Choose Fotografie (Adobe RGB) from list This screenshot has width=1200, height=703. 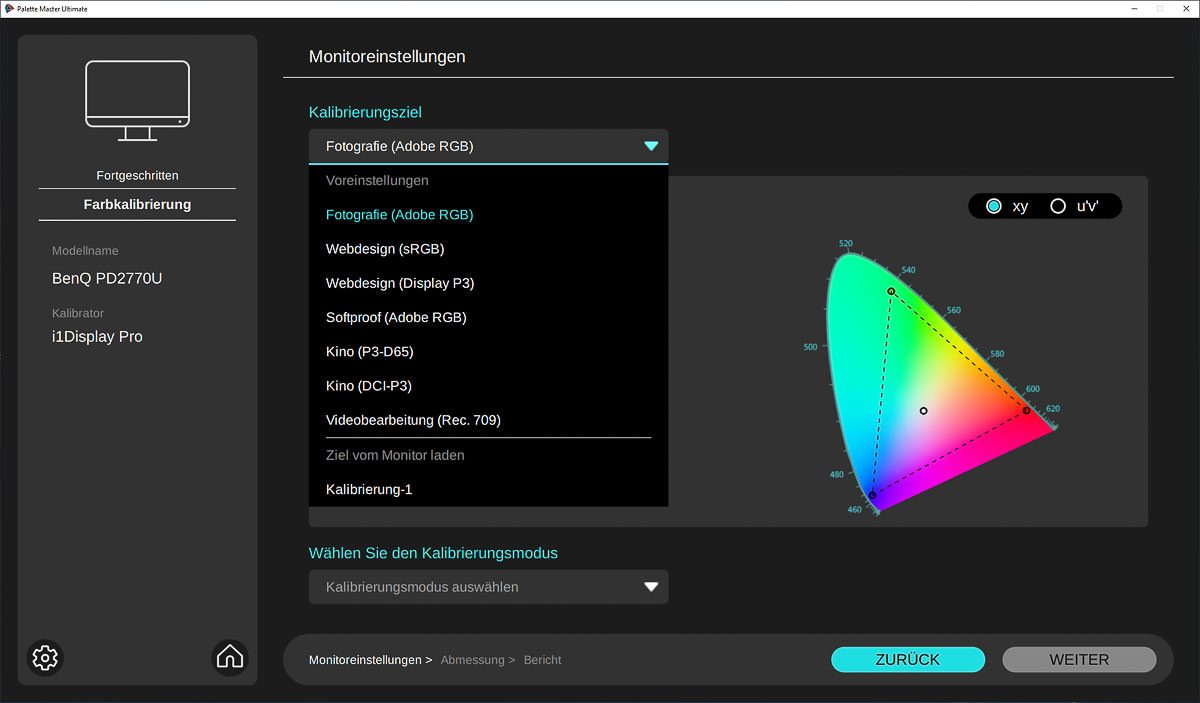click(x=399, y=215)
